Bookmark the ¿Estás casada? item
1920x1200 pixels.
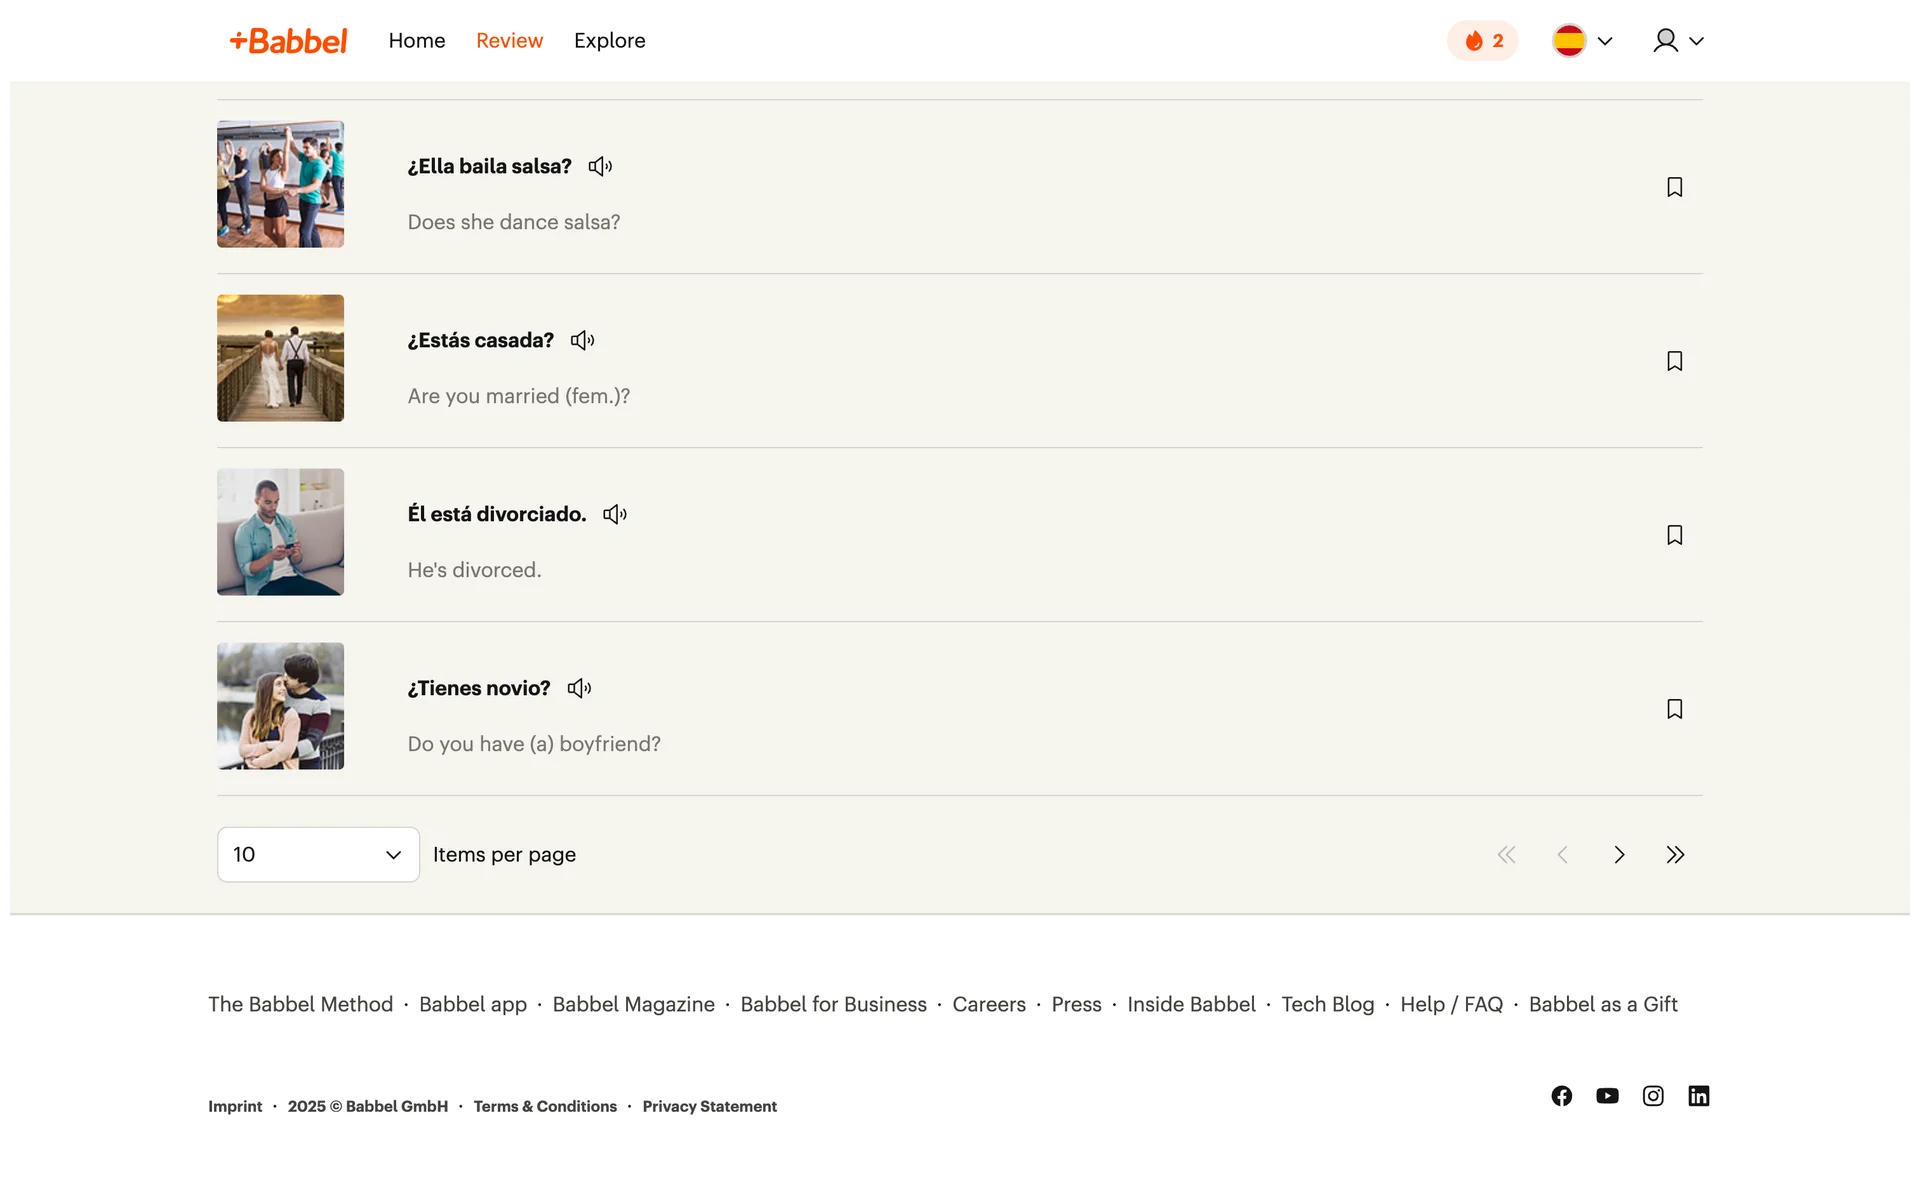tap(1674, 361)
